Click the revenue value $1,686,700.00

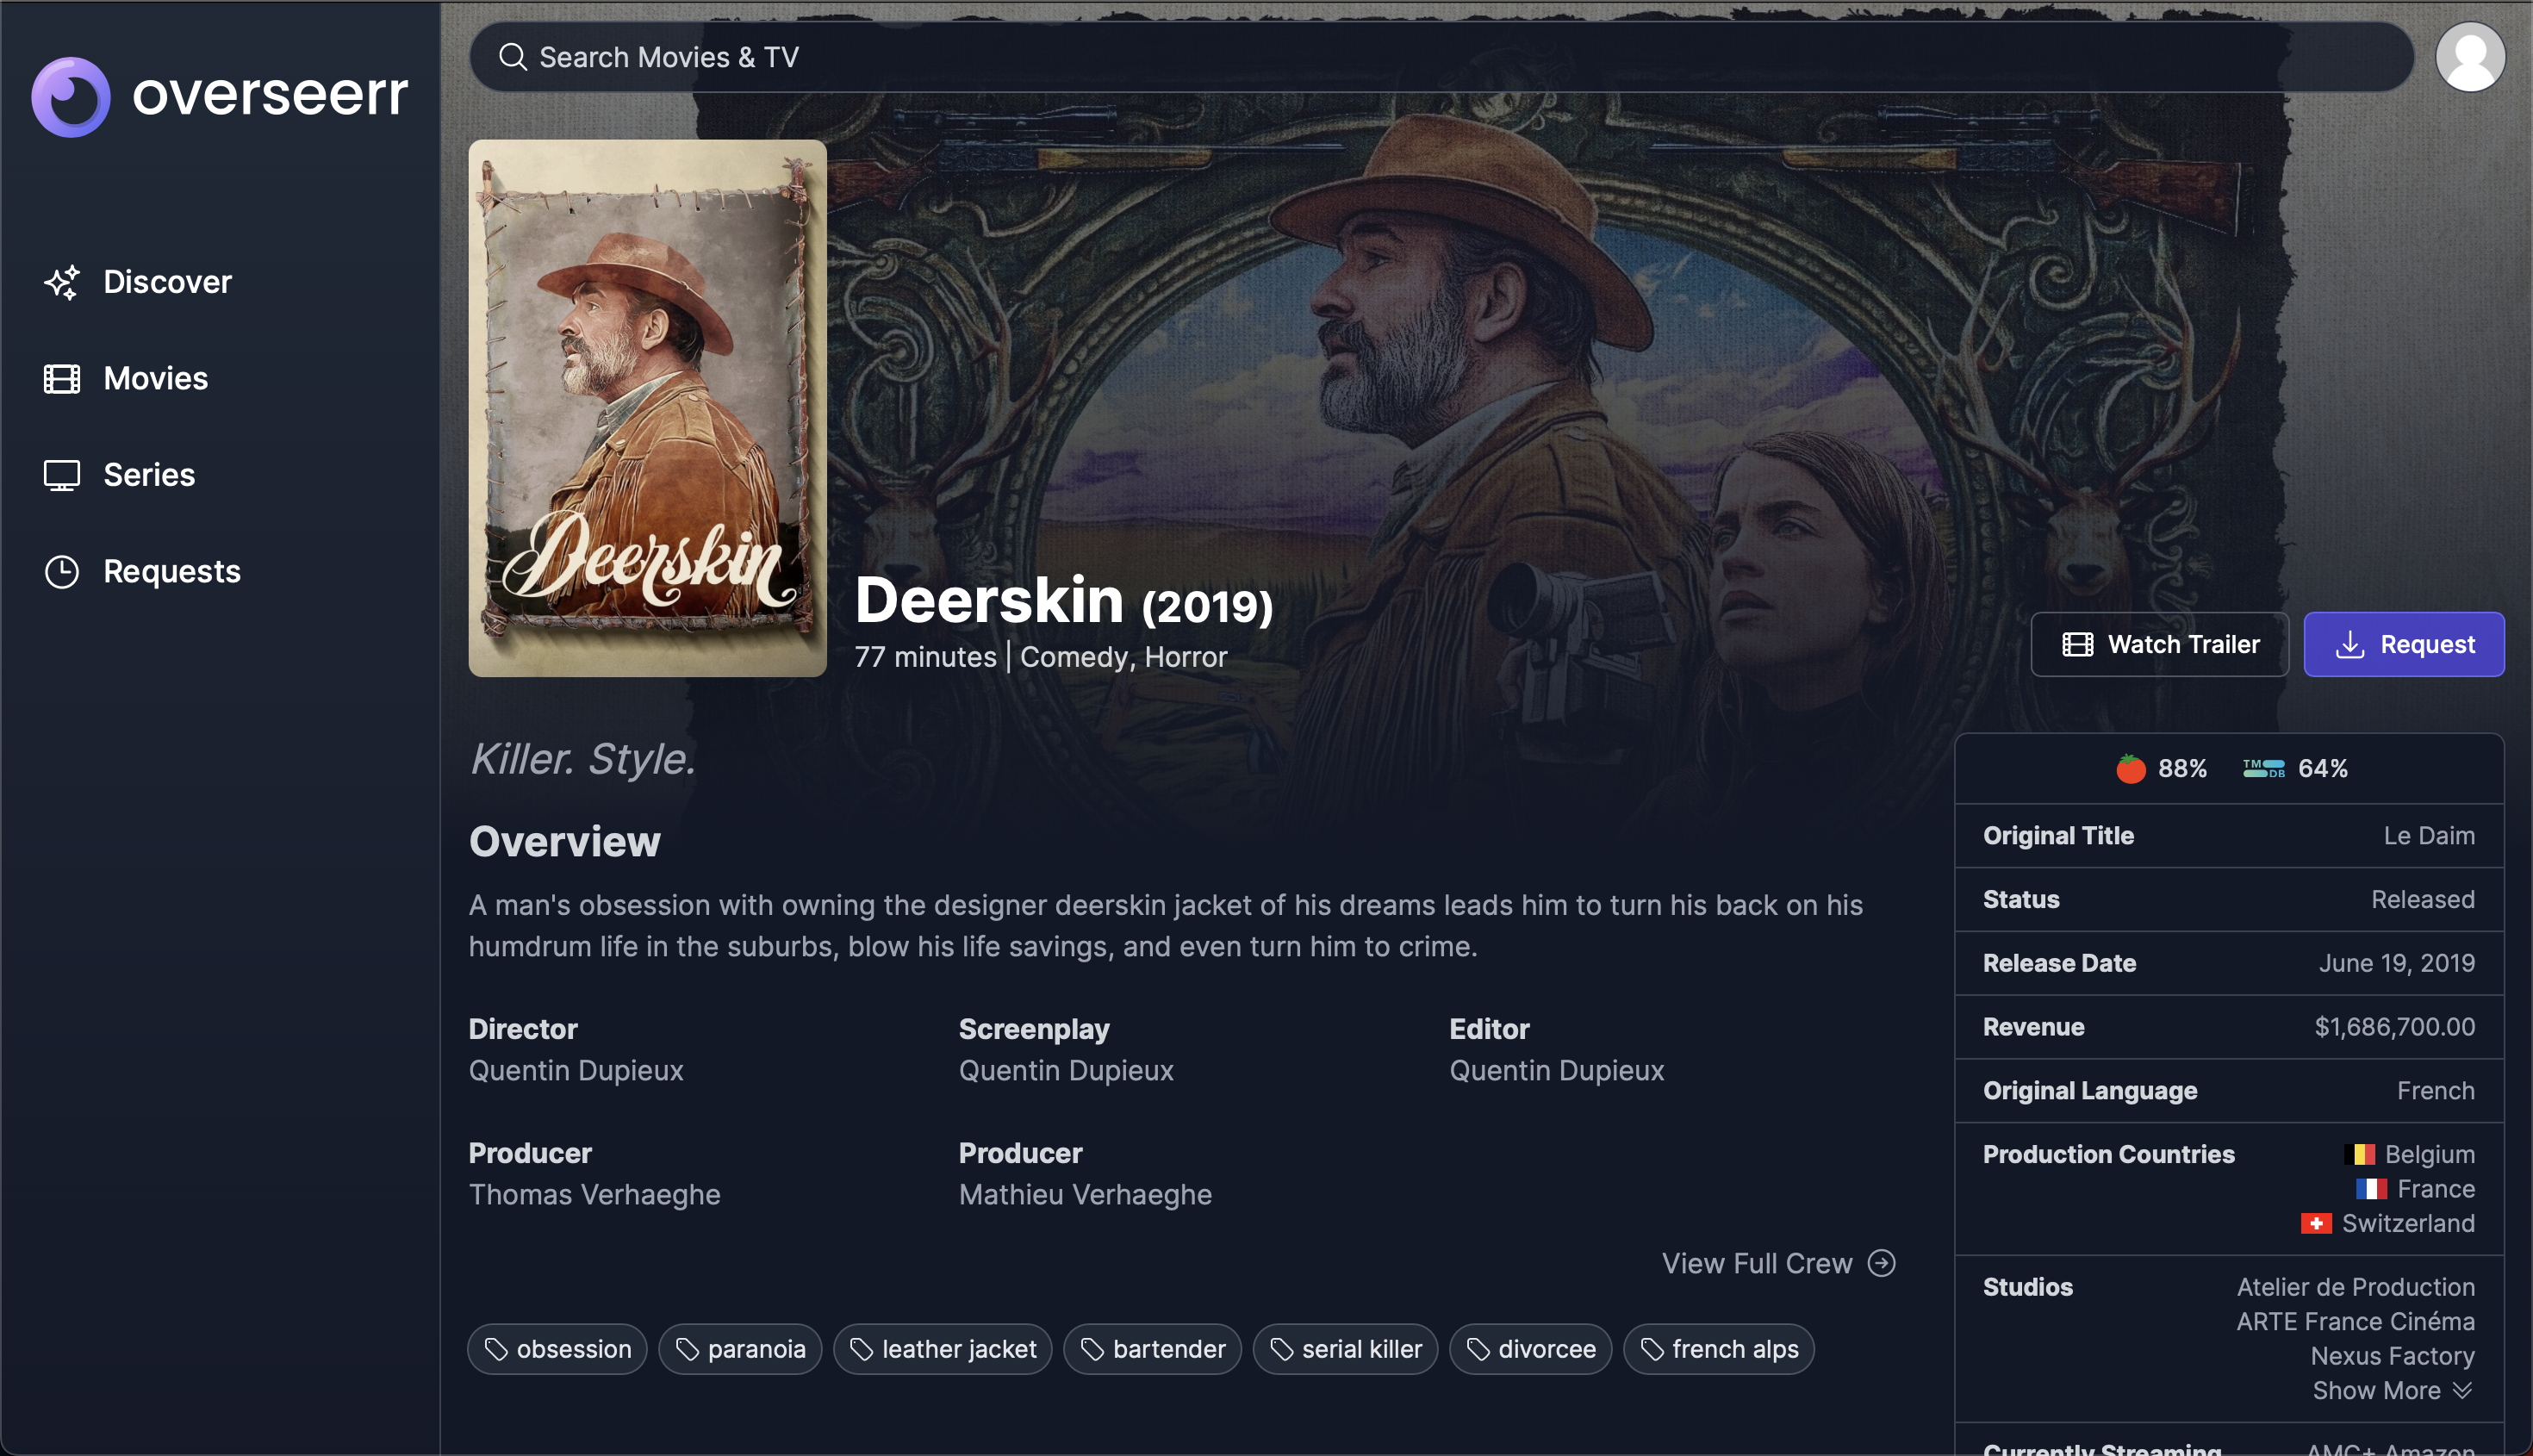2395,1027
